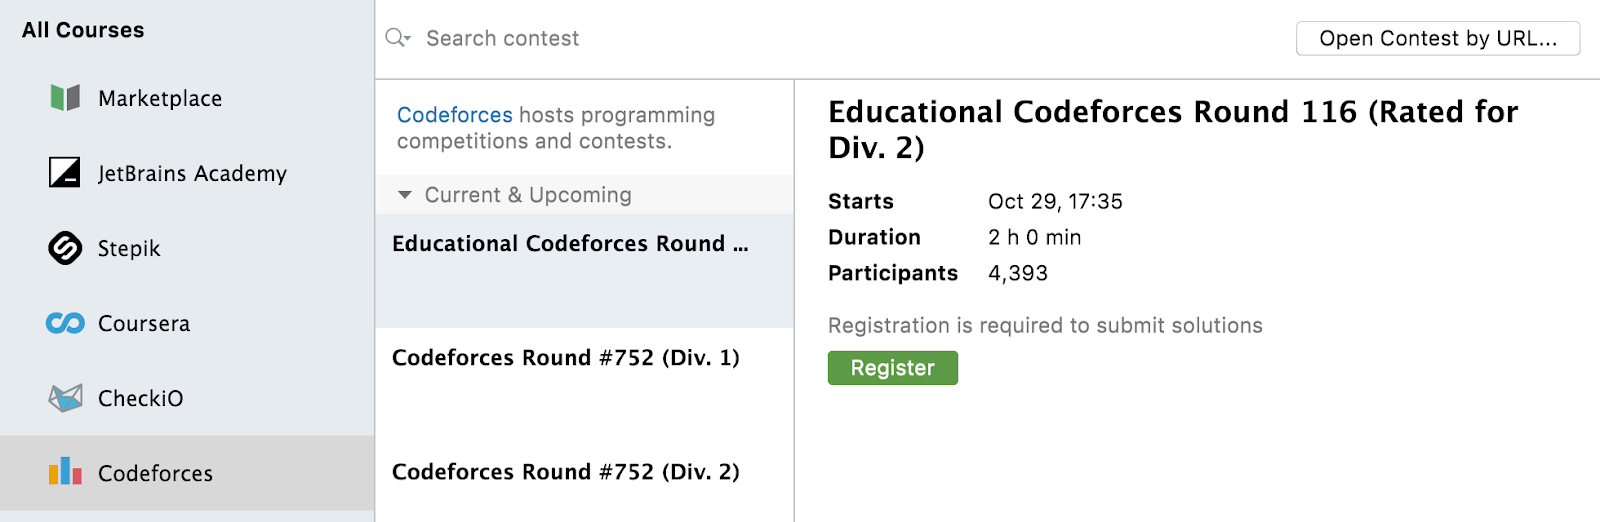
Task: Open the Codeforces hyperlink in description
Action: pos(454,115)
